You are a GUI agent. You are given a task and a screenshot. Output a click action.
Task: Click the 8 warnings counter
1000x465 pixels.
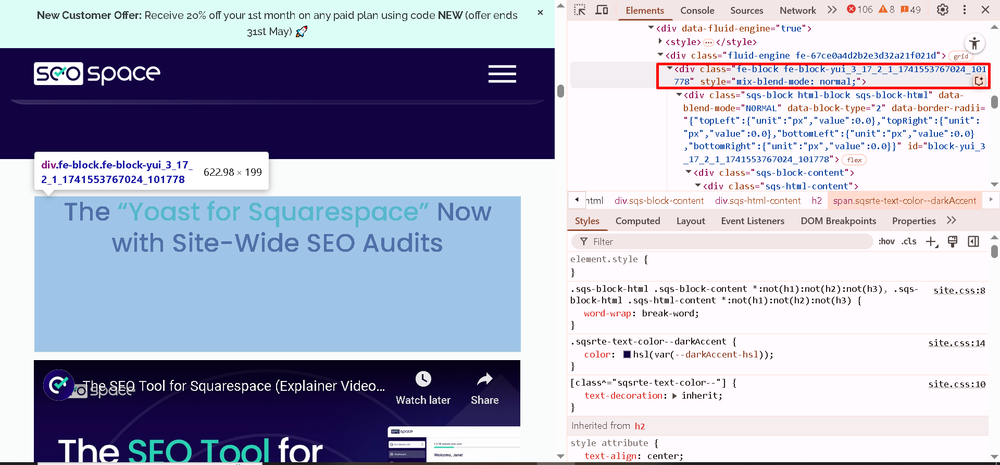pos(887,10)
